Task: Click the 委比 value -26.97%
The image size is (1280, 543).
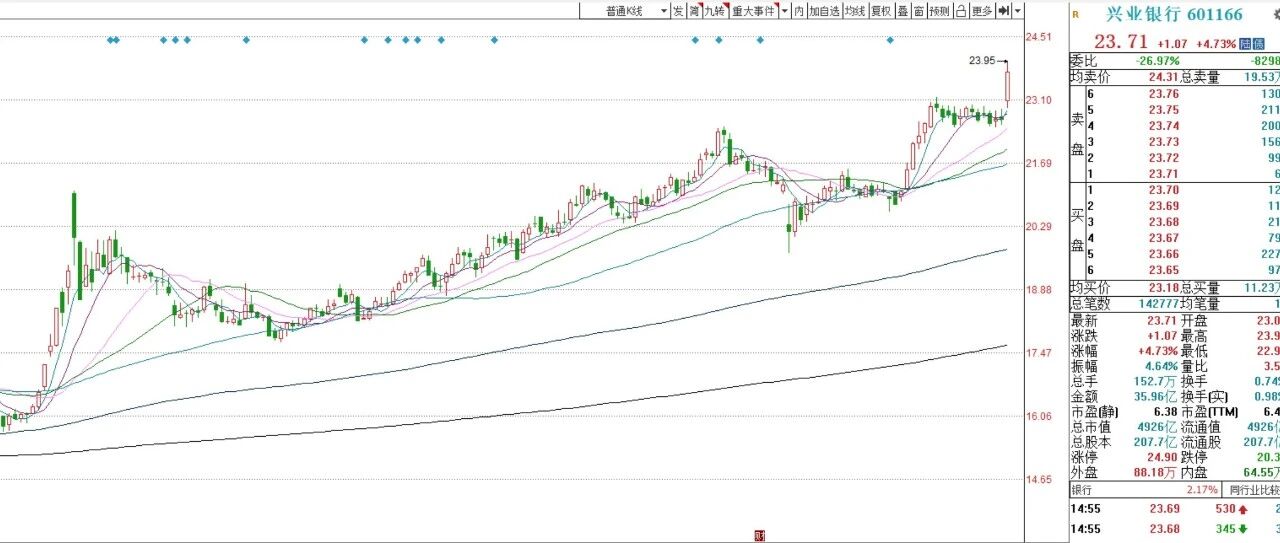Action: (1158, 60)
